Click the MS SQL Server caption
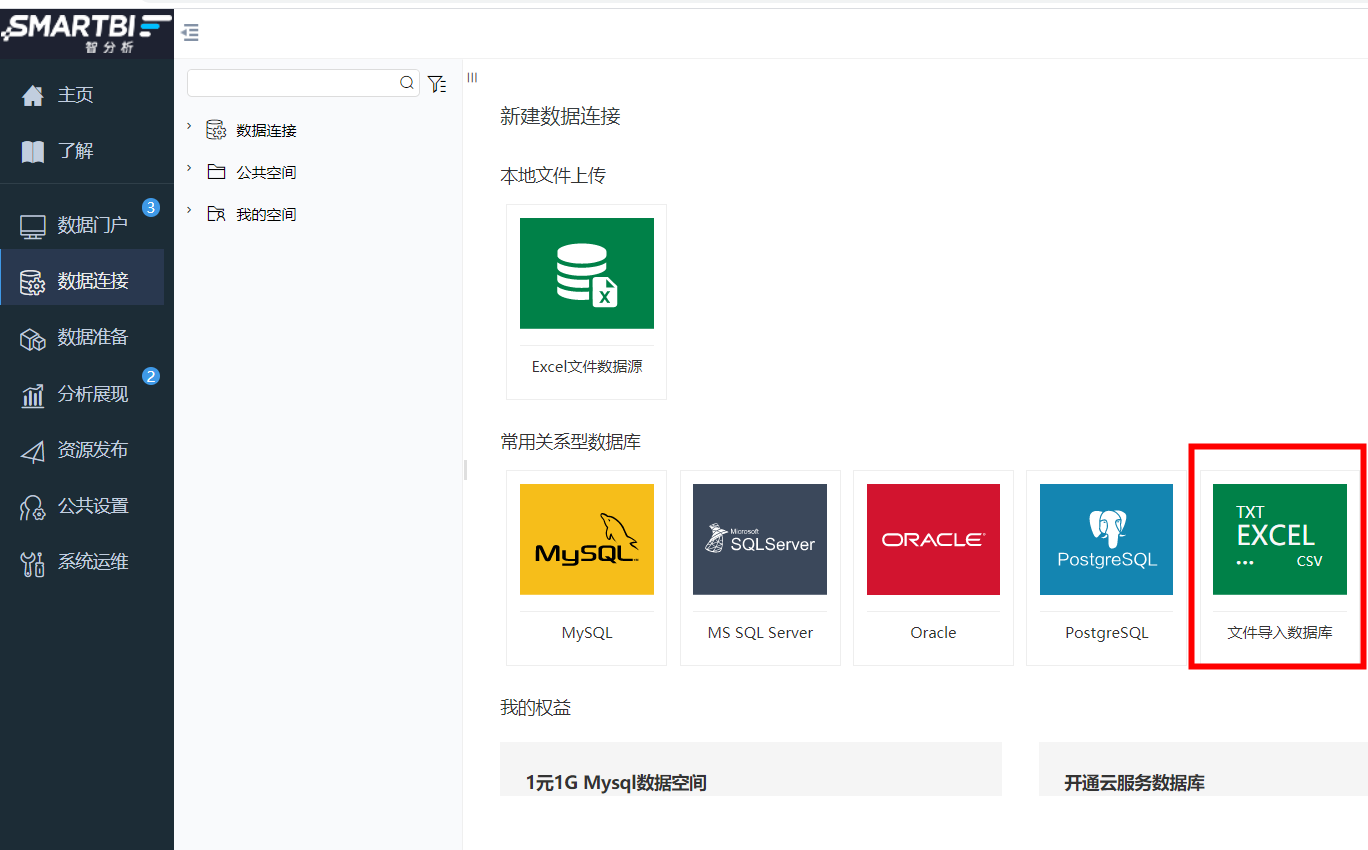1368x850 pixels. click(x=760, y=633)
